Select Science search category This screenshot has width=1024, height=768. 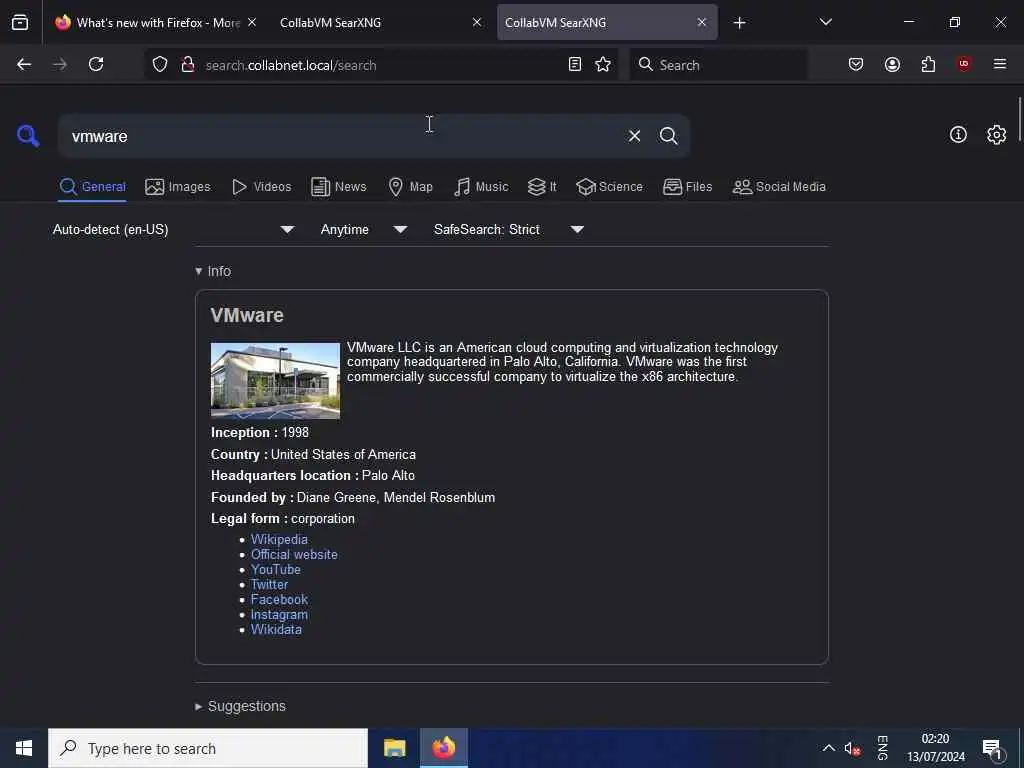(x=609, y=187)
